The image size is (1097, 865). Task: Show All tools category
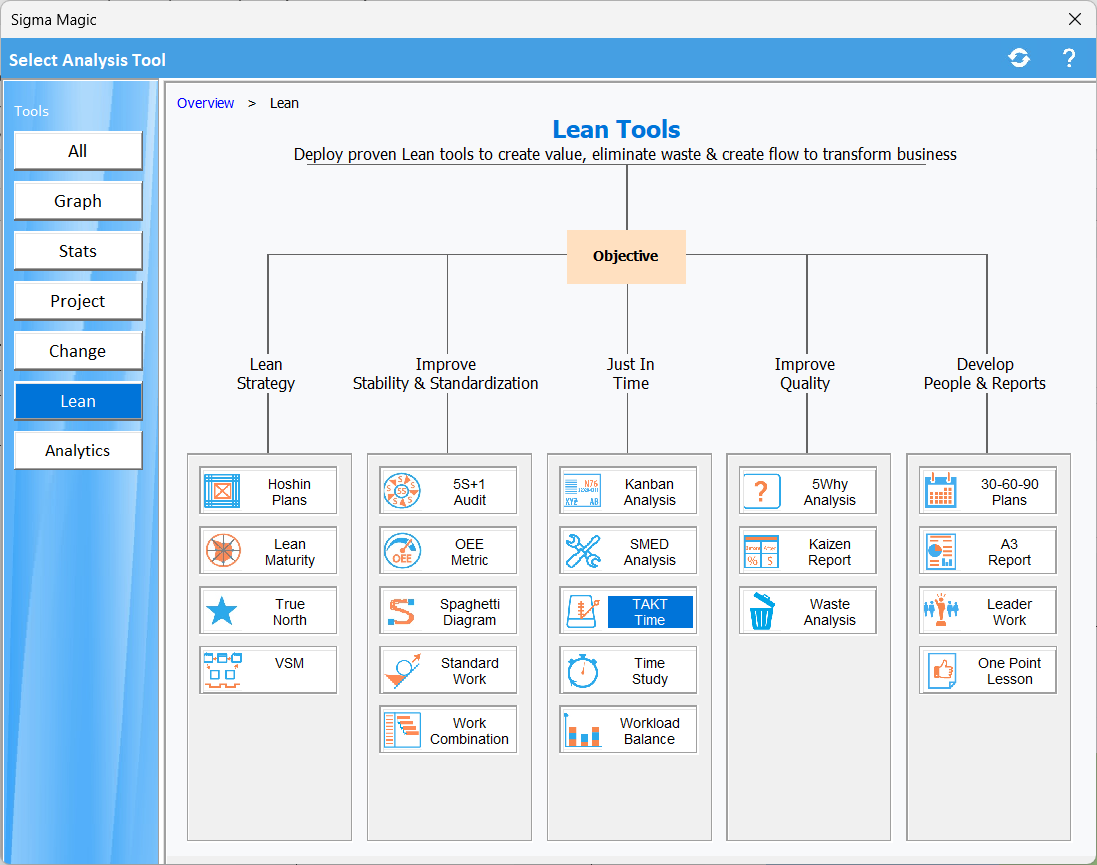click(78, 150)
